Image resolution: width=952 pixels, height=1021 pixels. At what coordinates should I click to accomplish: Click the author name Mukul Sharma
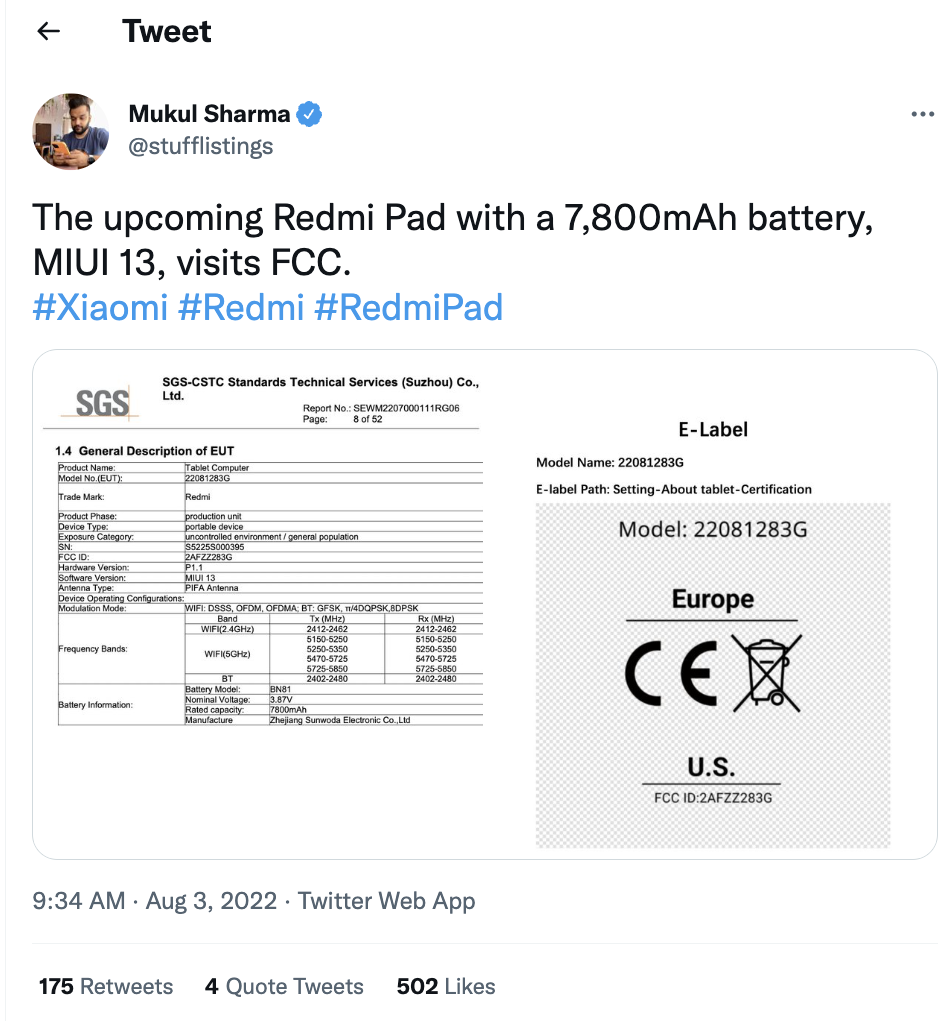(210, 113)
